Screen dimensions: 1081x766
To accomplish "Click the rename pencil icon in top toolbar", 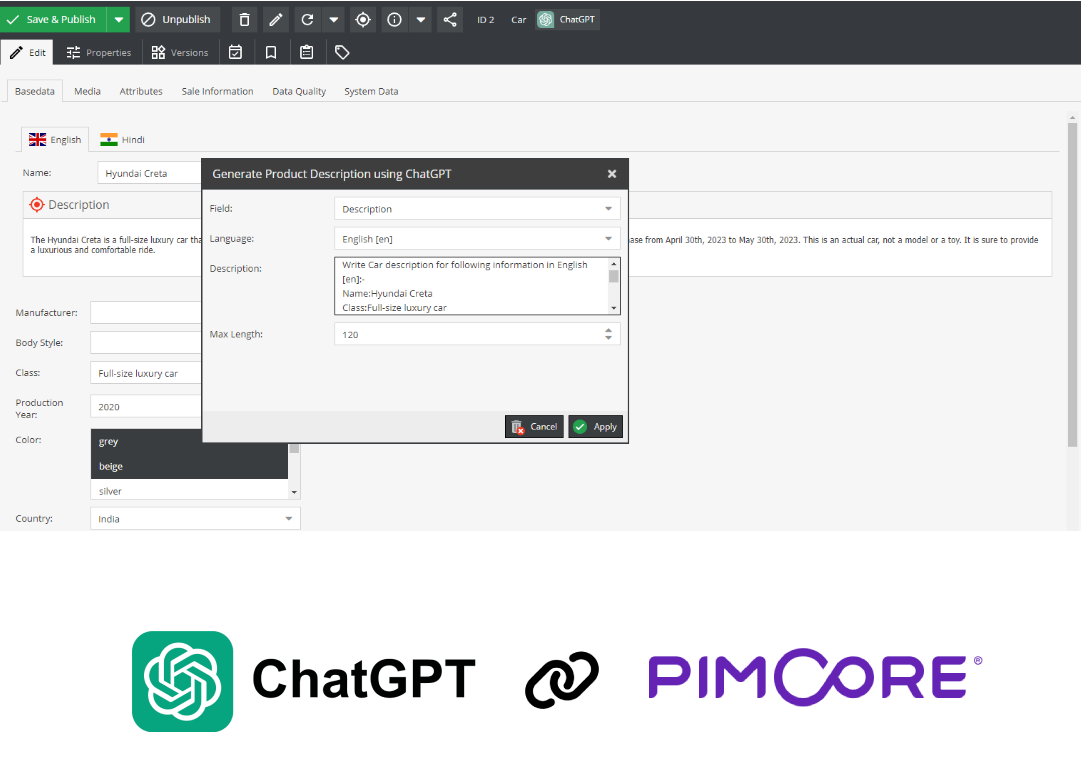I will coord(275,19).
